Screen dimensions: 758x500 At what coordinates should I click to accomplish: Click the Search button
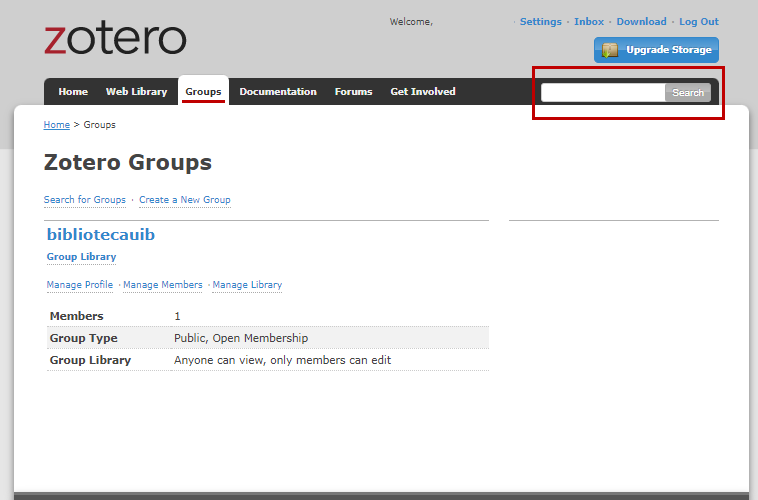(x=688, y=92)
